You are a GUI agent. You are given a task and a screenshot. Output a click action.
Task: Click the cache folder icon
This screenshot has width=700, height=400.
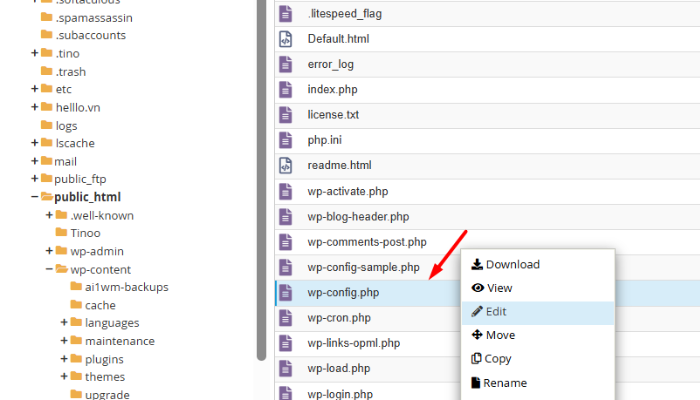[76, 304]
